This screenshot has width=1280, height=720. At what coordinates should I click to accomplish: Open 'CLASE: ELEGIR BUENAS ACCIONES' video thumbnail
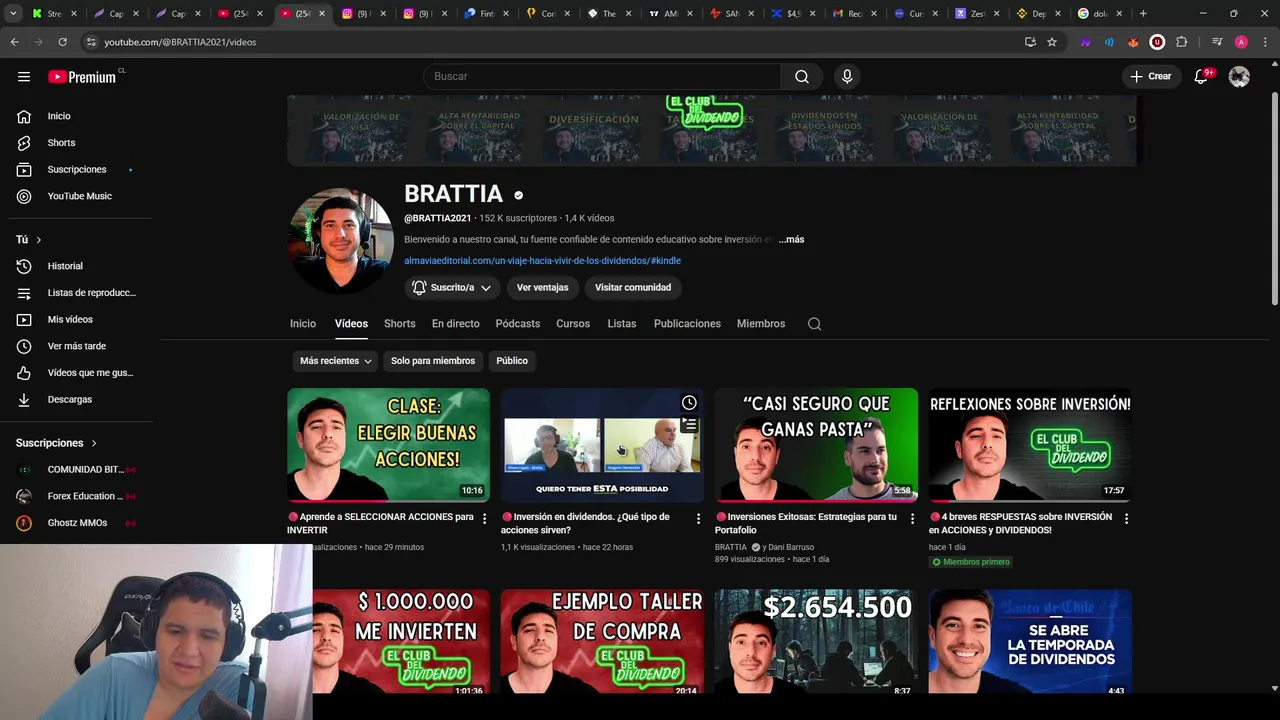[x=389, y=445]
